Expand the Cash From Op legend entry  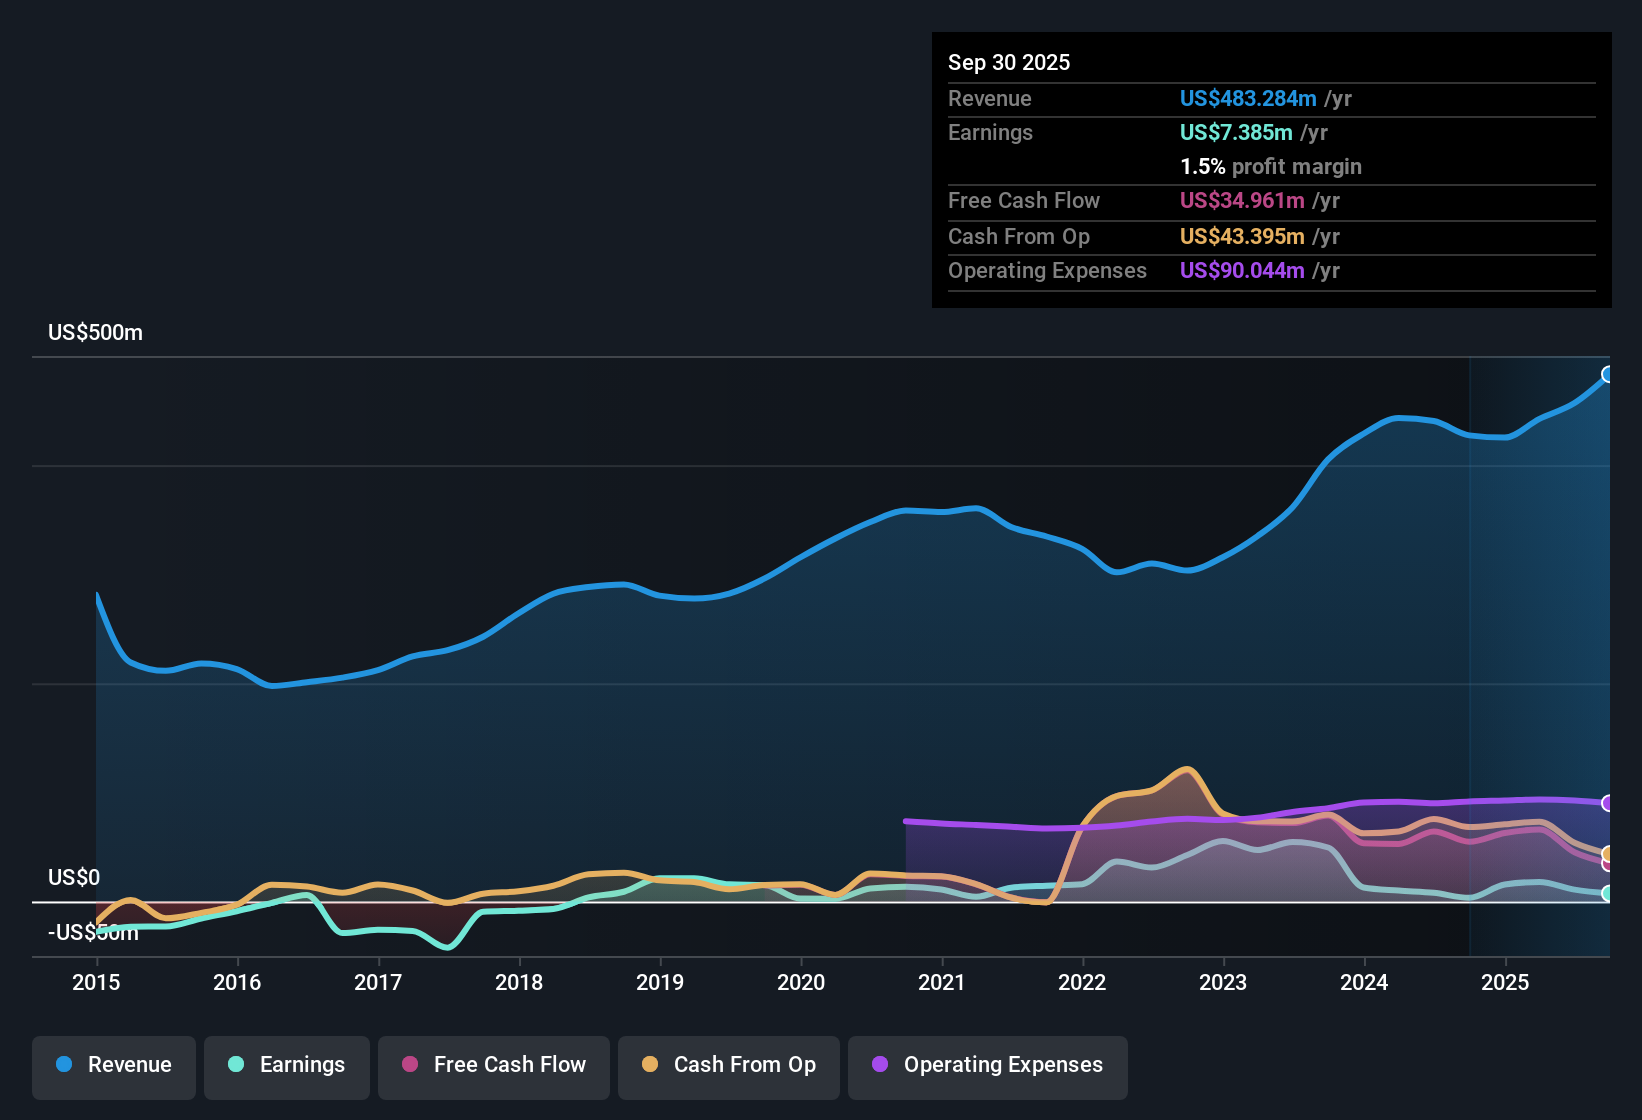tap(728, 1065)
